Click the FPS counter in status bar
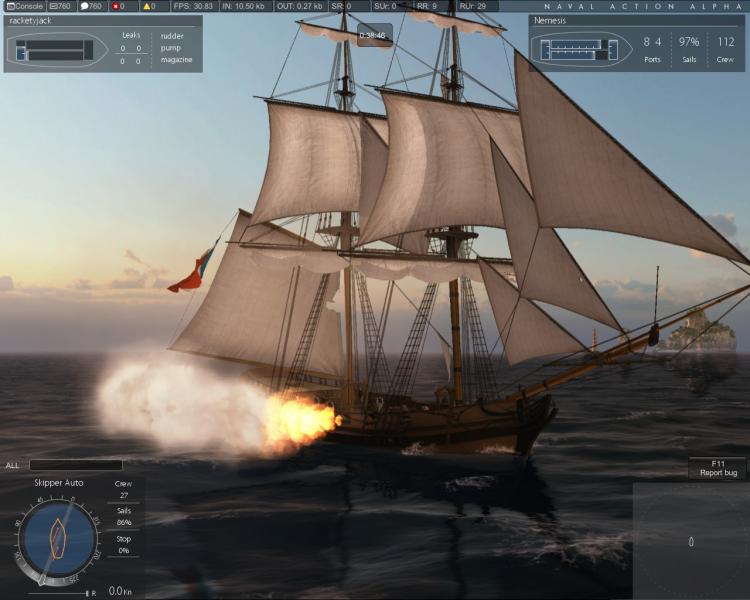This screenshot has height=600, width=750. coord(193,6)
